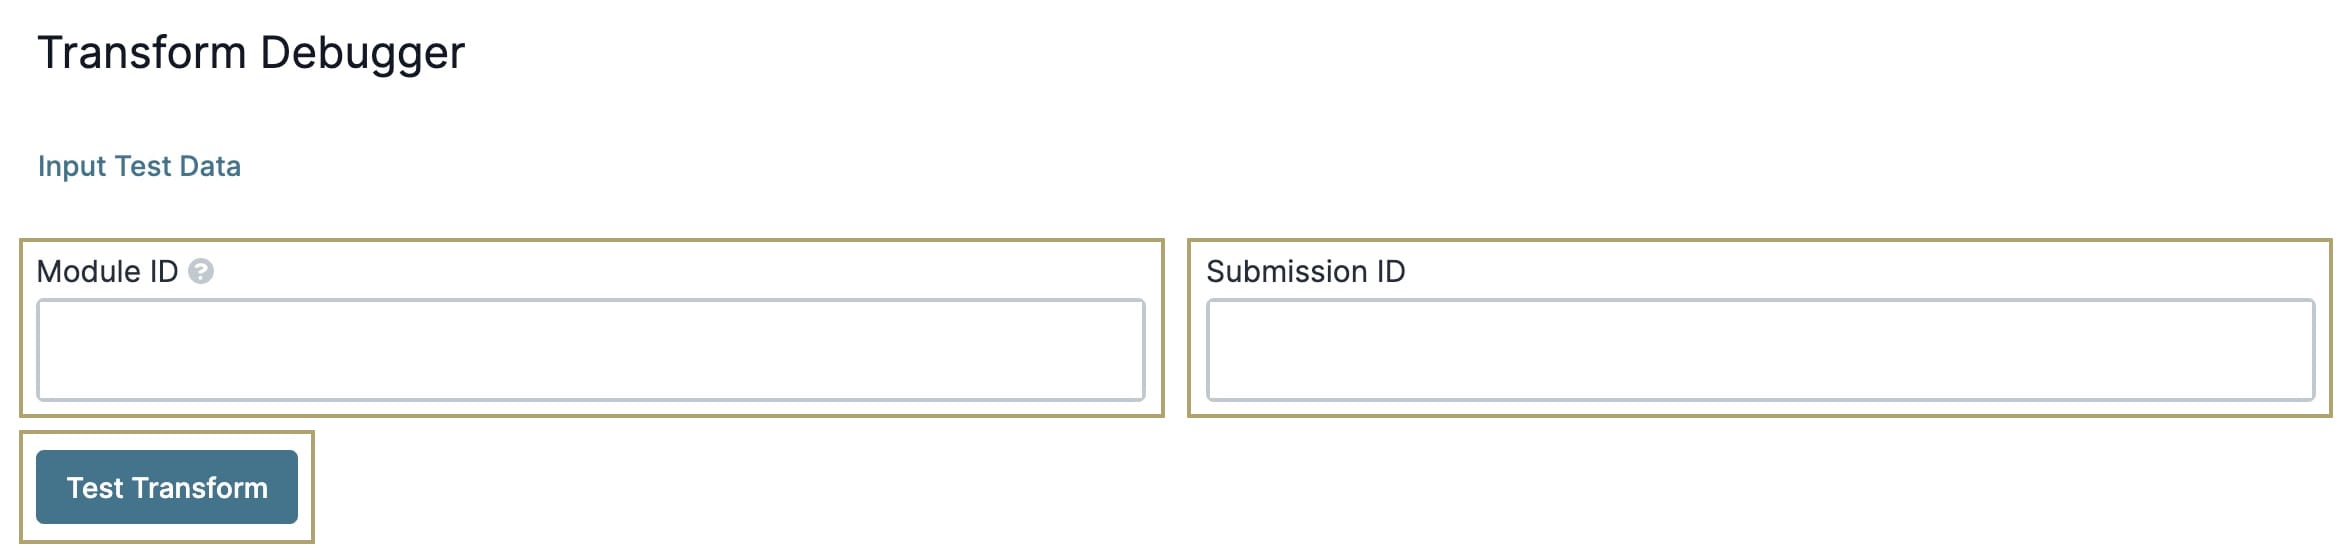Click the Transform Debugger page title
2344x560 pixels.
pos(251,53)
